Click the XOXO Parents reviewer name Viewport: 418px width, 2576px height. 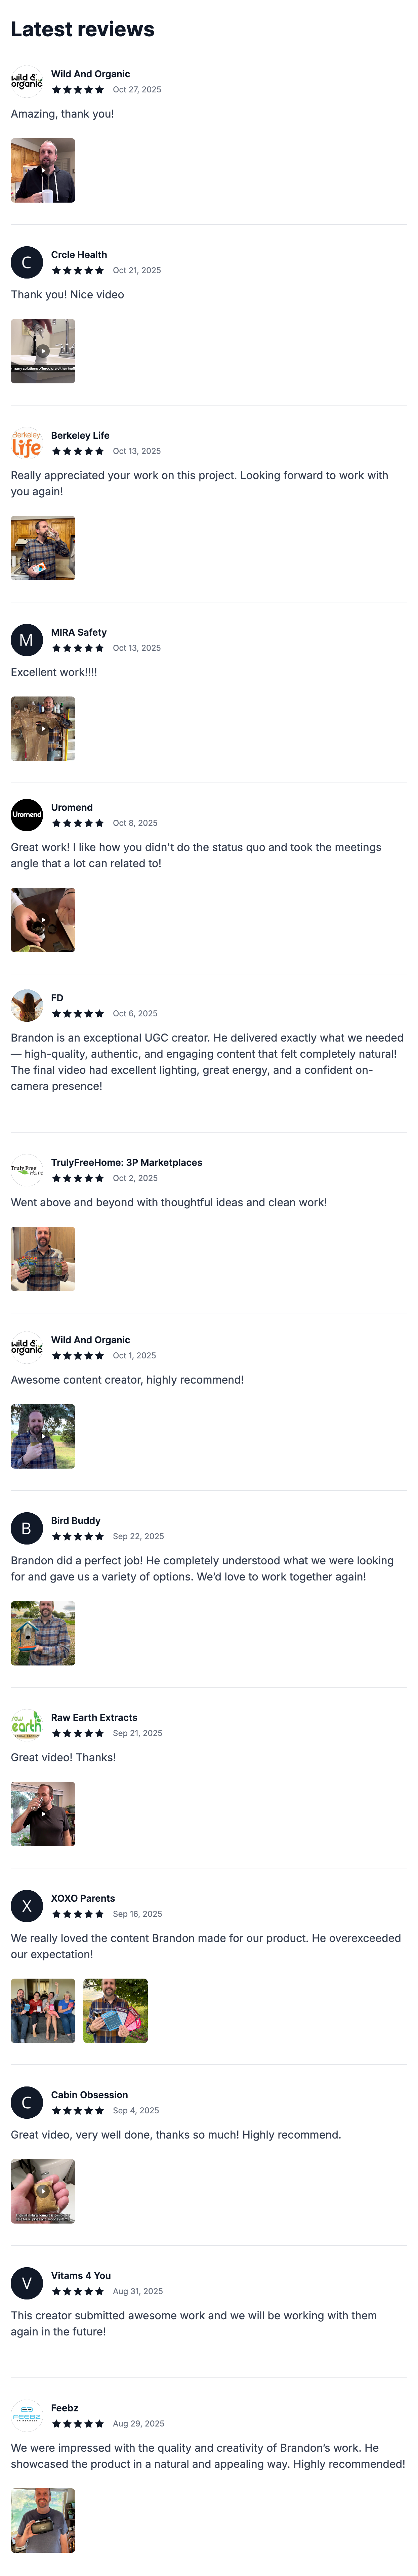[x=83, y=1898]
